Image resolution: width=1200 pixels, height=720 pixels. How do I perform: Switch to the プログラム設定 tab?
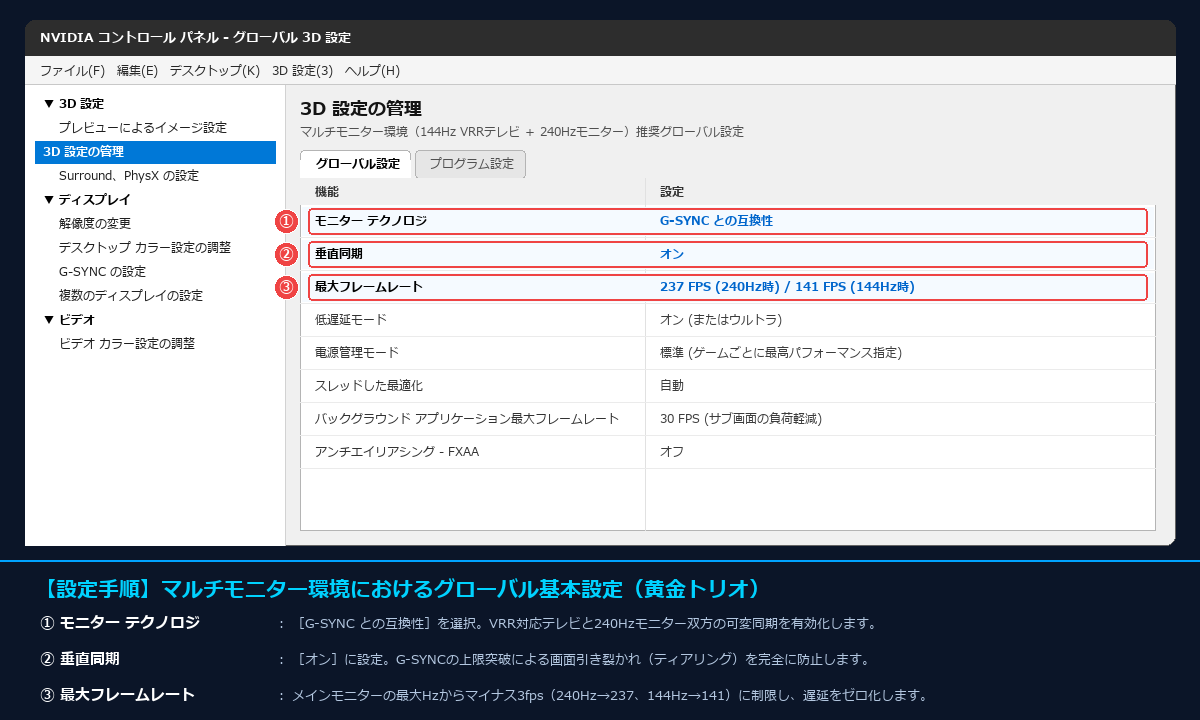(x=471, y=164)
